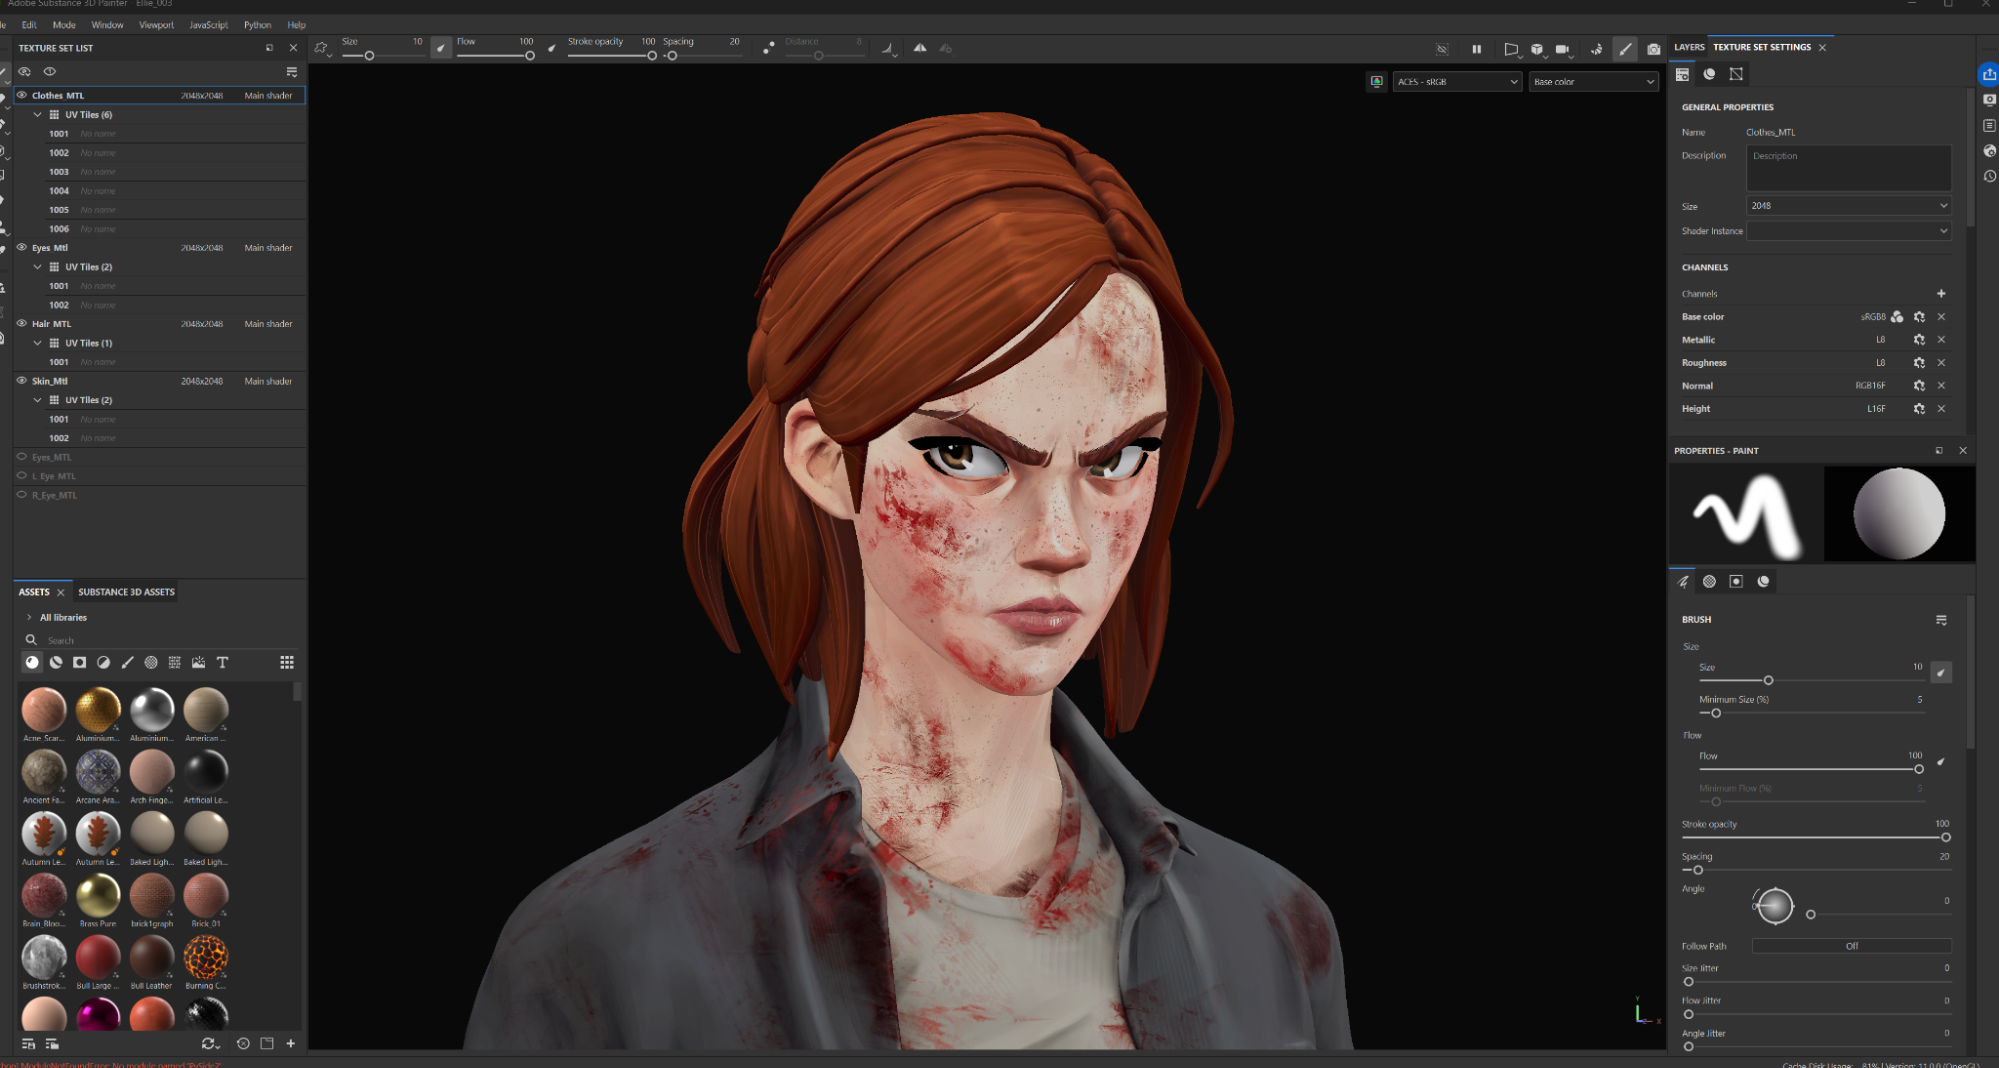
Task: Expand the All libraries tree
Action: [x=29, y=617]
